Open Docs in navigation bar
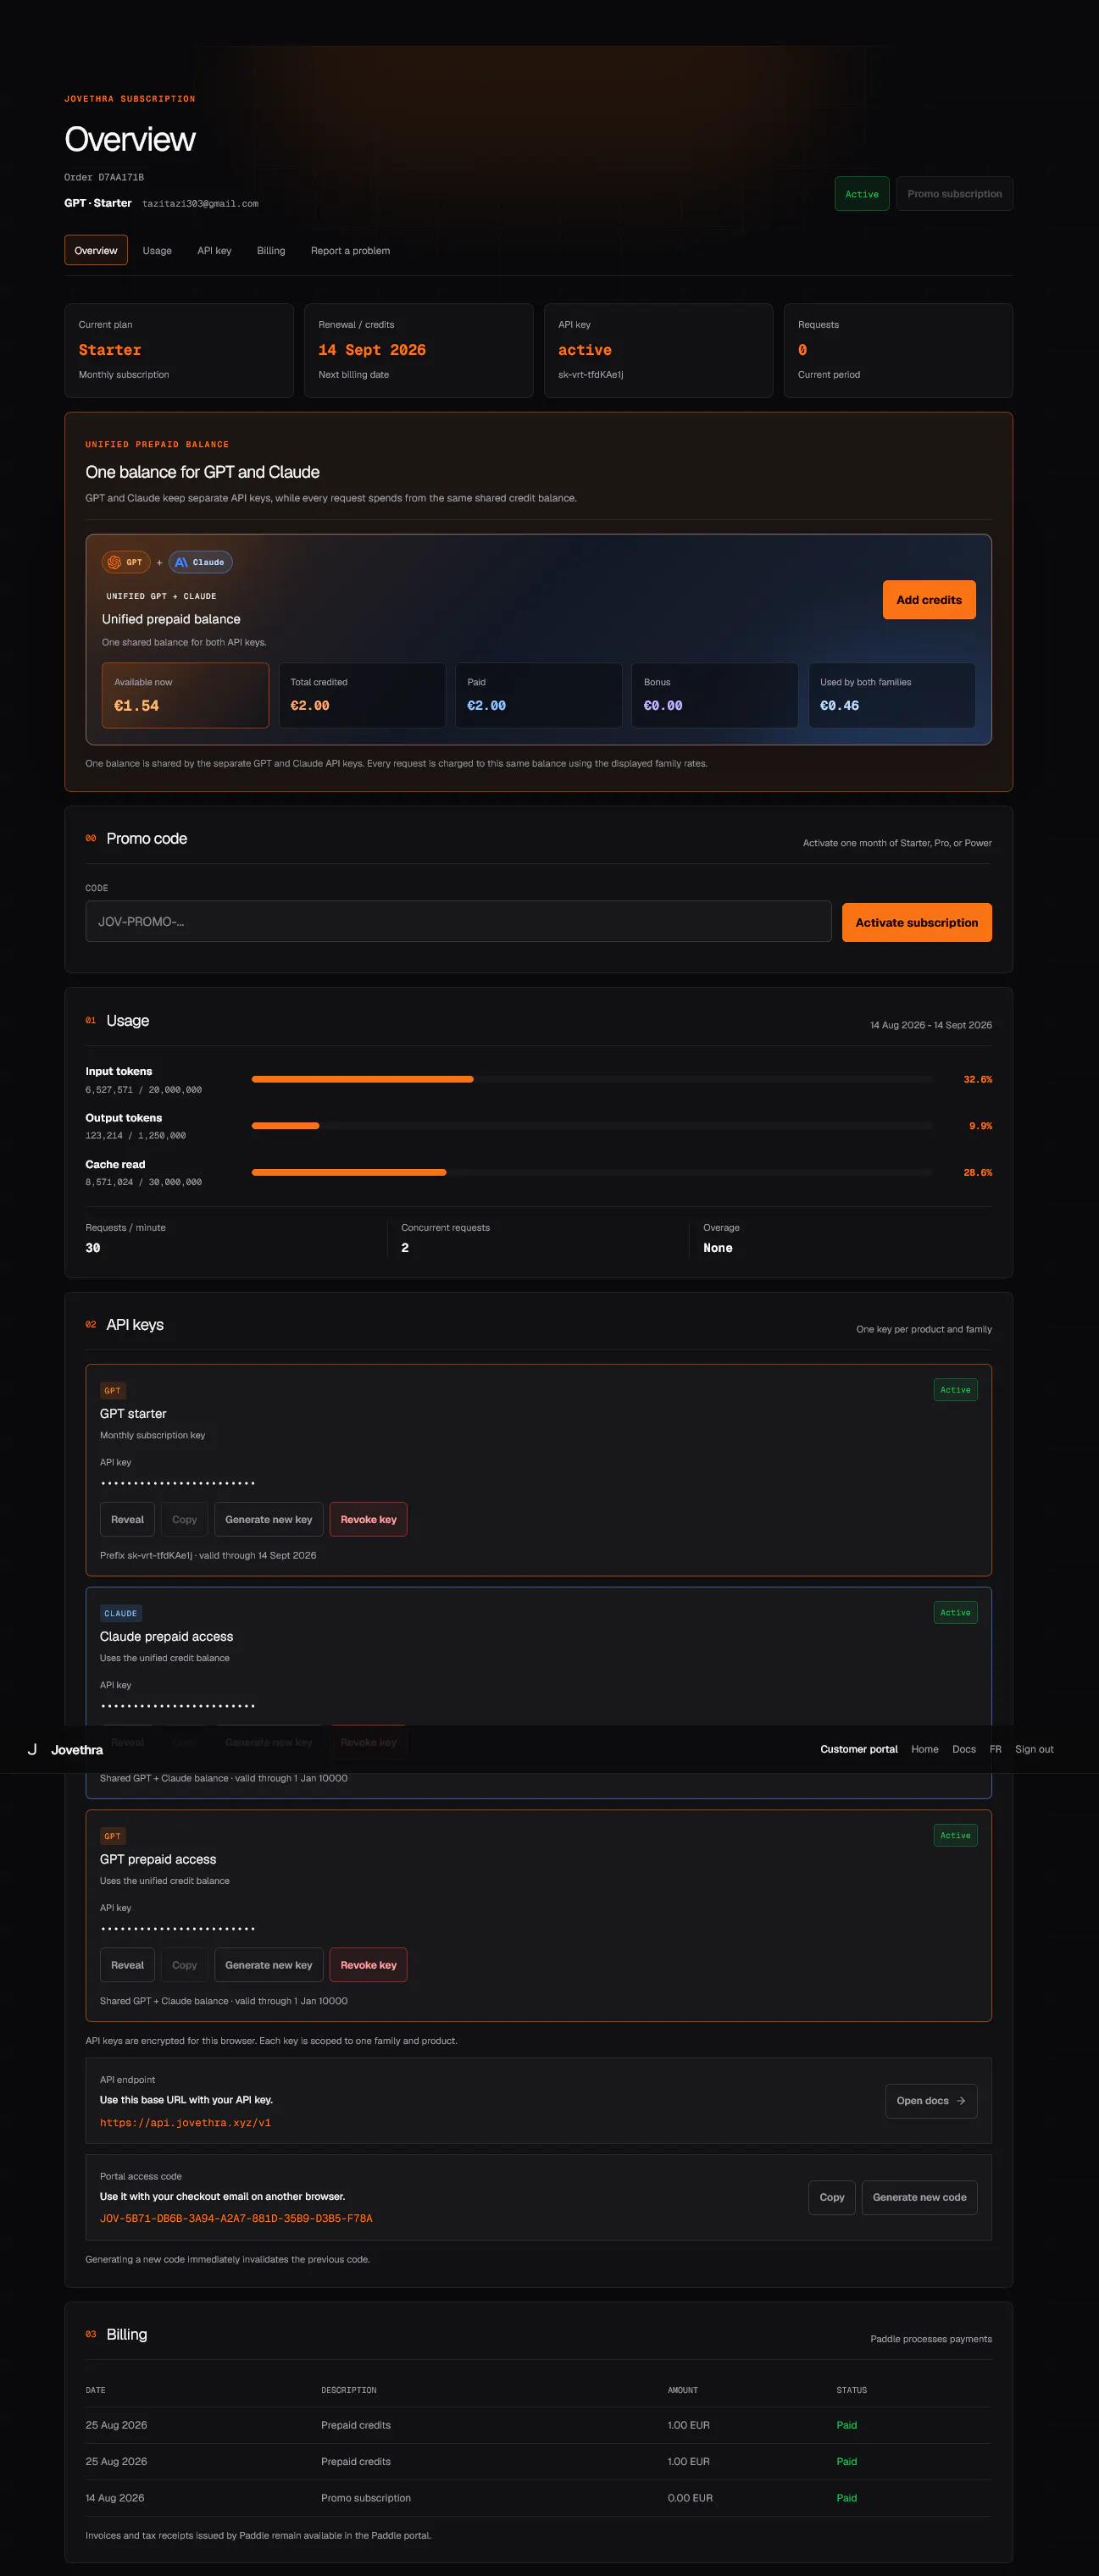This screenshot has width=1099, height=2576. click(964, 1749)
